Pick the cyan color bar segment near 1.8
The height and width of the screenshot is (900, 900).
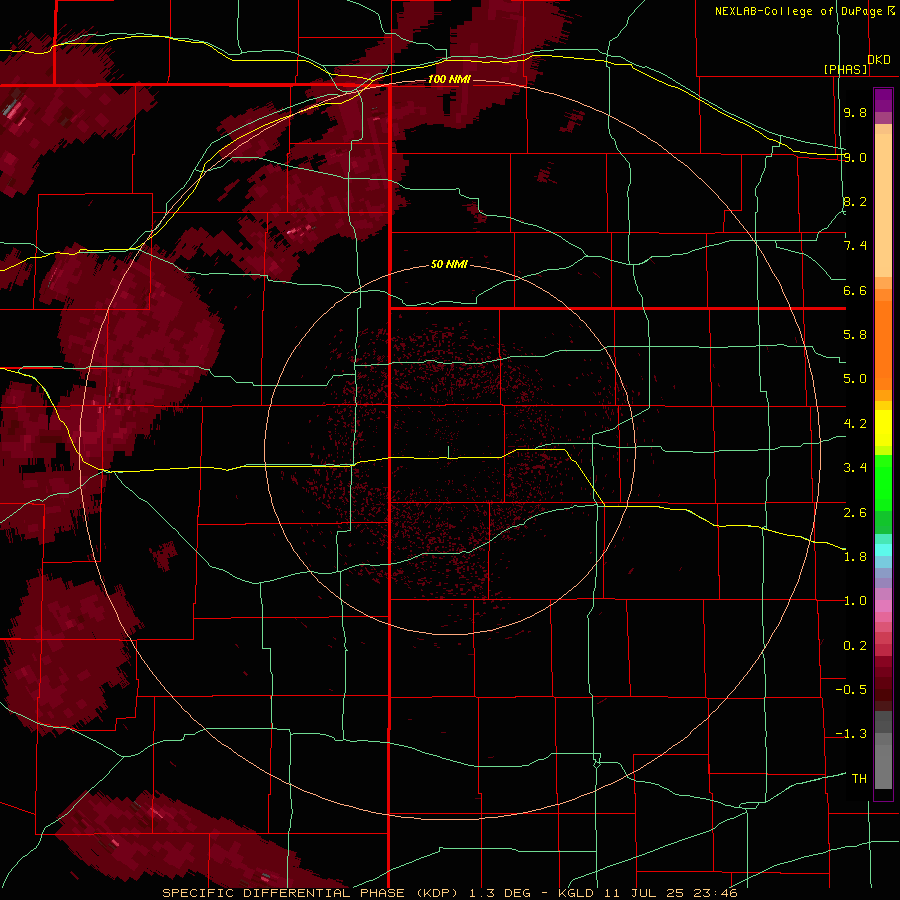click(883, 550)
